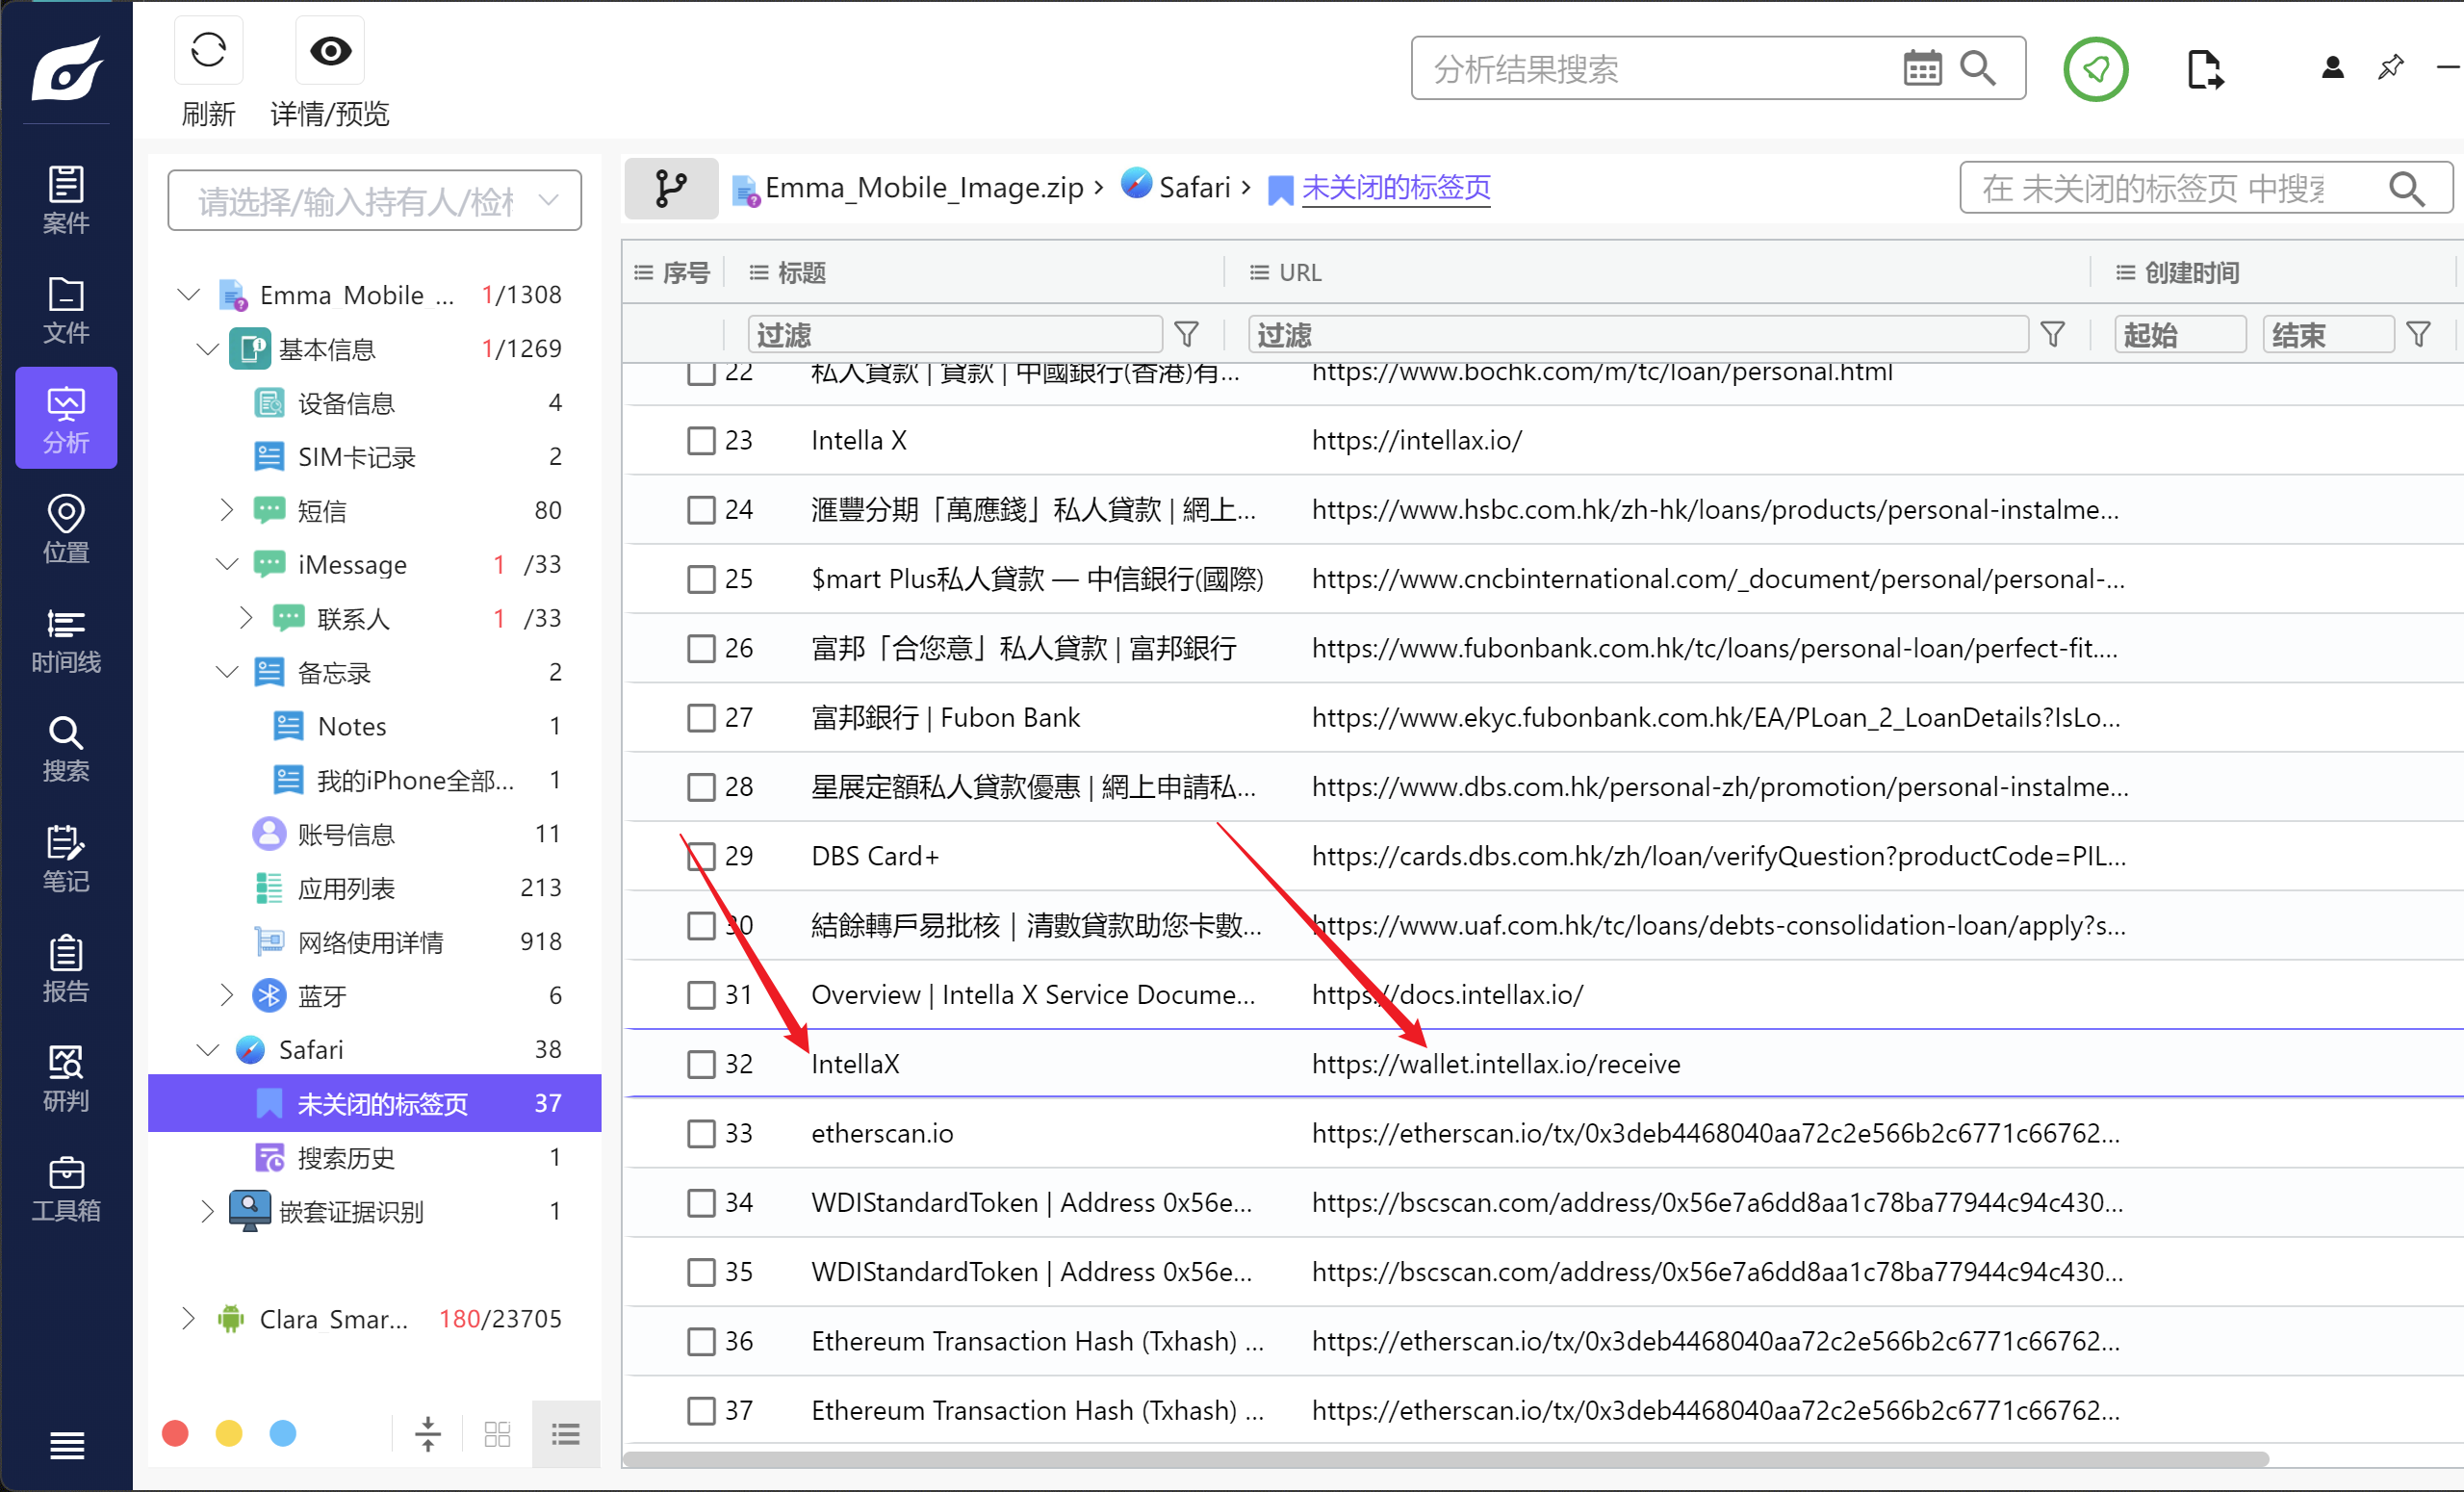
Task: Check the checkbox for row 33 etherscan.io
Action: point(701,1134)
